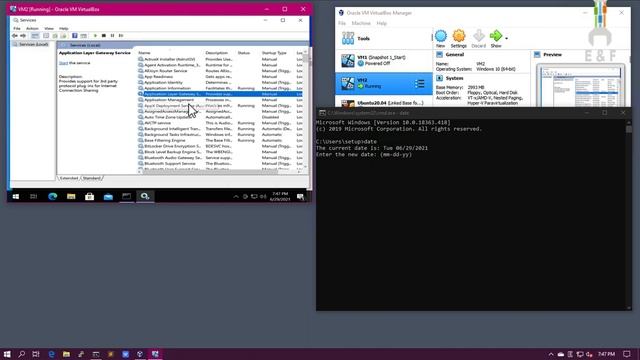Screen dimensions: 640x360
Task: Click the guest VM Start button
Action: (16, 196)
